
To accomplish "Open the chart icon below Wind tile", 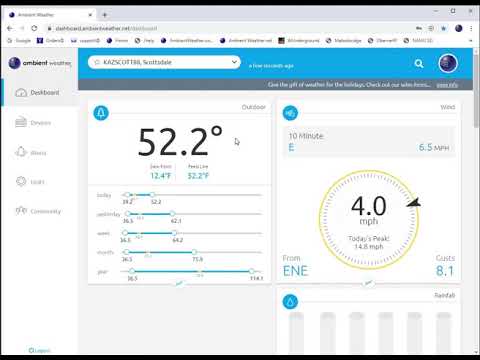I will point(368,283).
